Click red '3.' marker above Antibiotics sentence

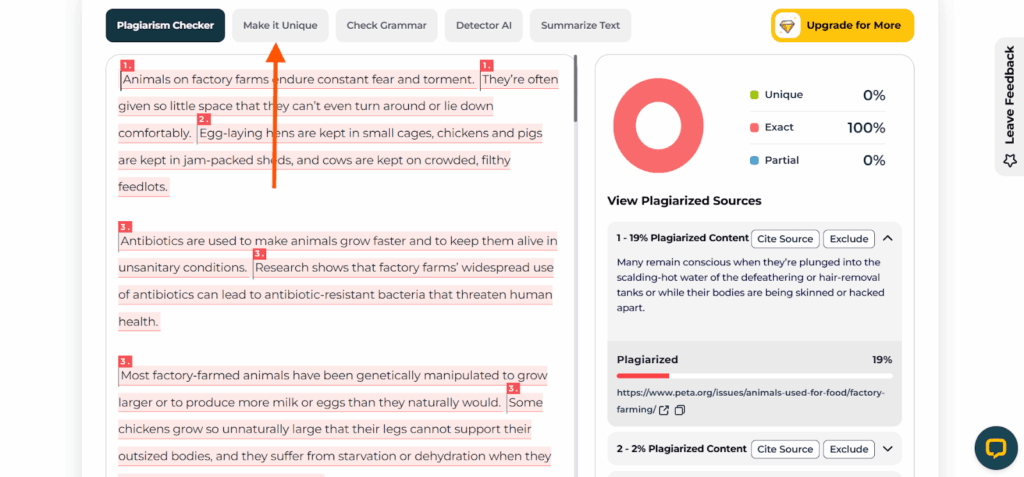[125, 227]
